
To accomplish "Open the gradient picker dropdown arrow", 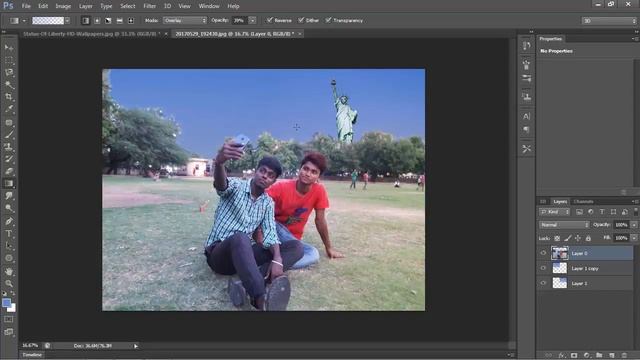I will coord(67,20).
